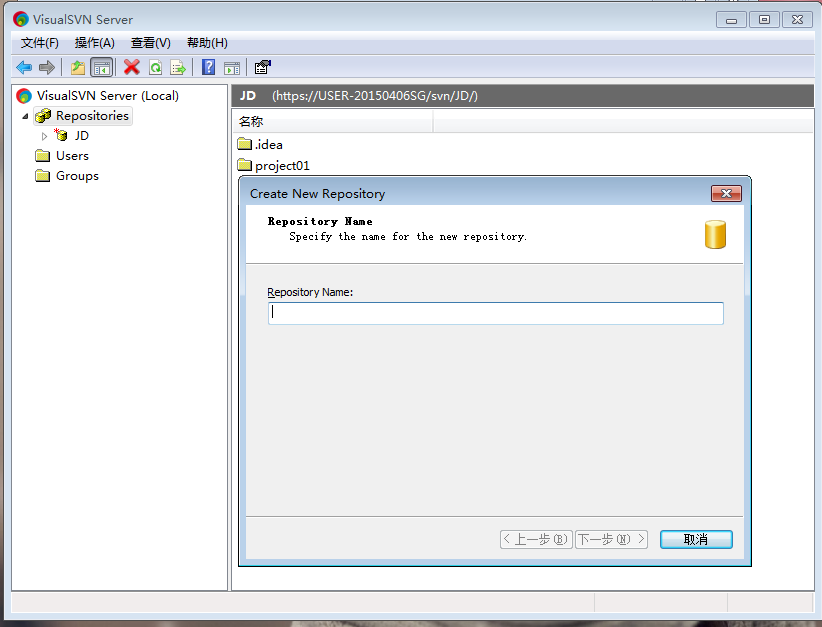
Task: Click the blue Back arrow in toolbar
Action: coord(24,67)
